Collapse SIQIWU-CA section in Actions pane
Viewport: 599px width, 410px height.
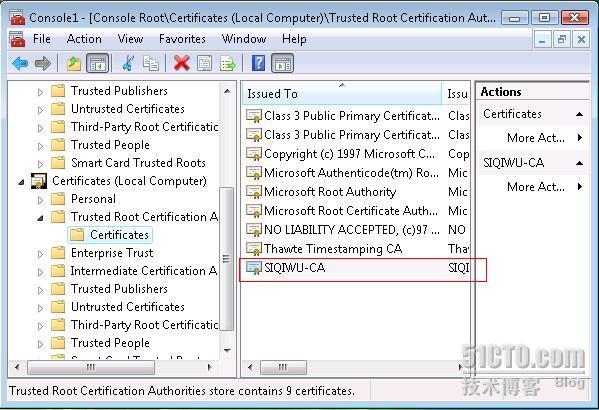pyautogui.click(x=580, y=163)
